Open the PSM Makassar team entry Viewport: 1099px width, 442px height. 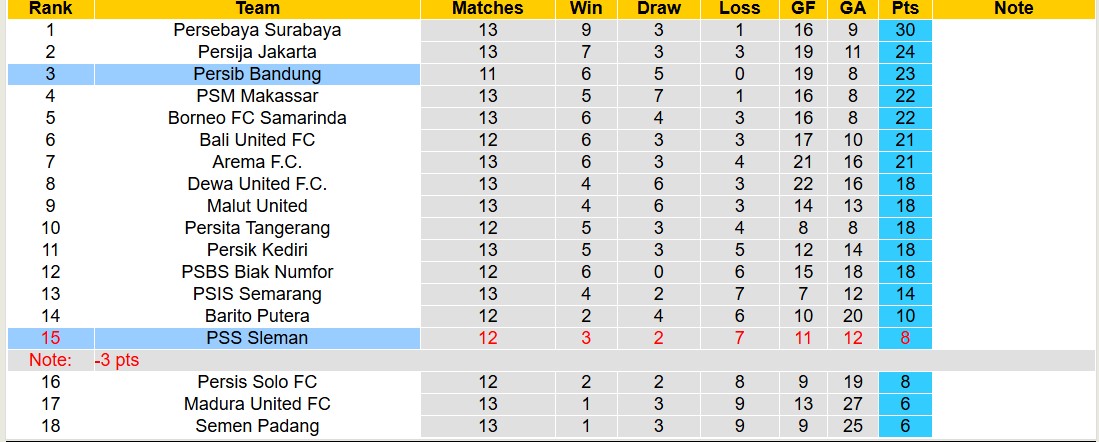257,96
